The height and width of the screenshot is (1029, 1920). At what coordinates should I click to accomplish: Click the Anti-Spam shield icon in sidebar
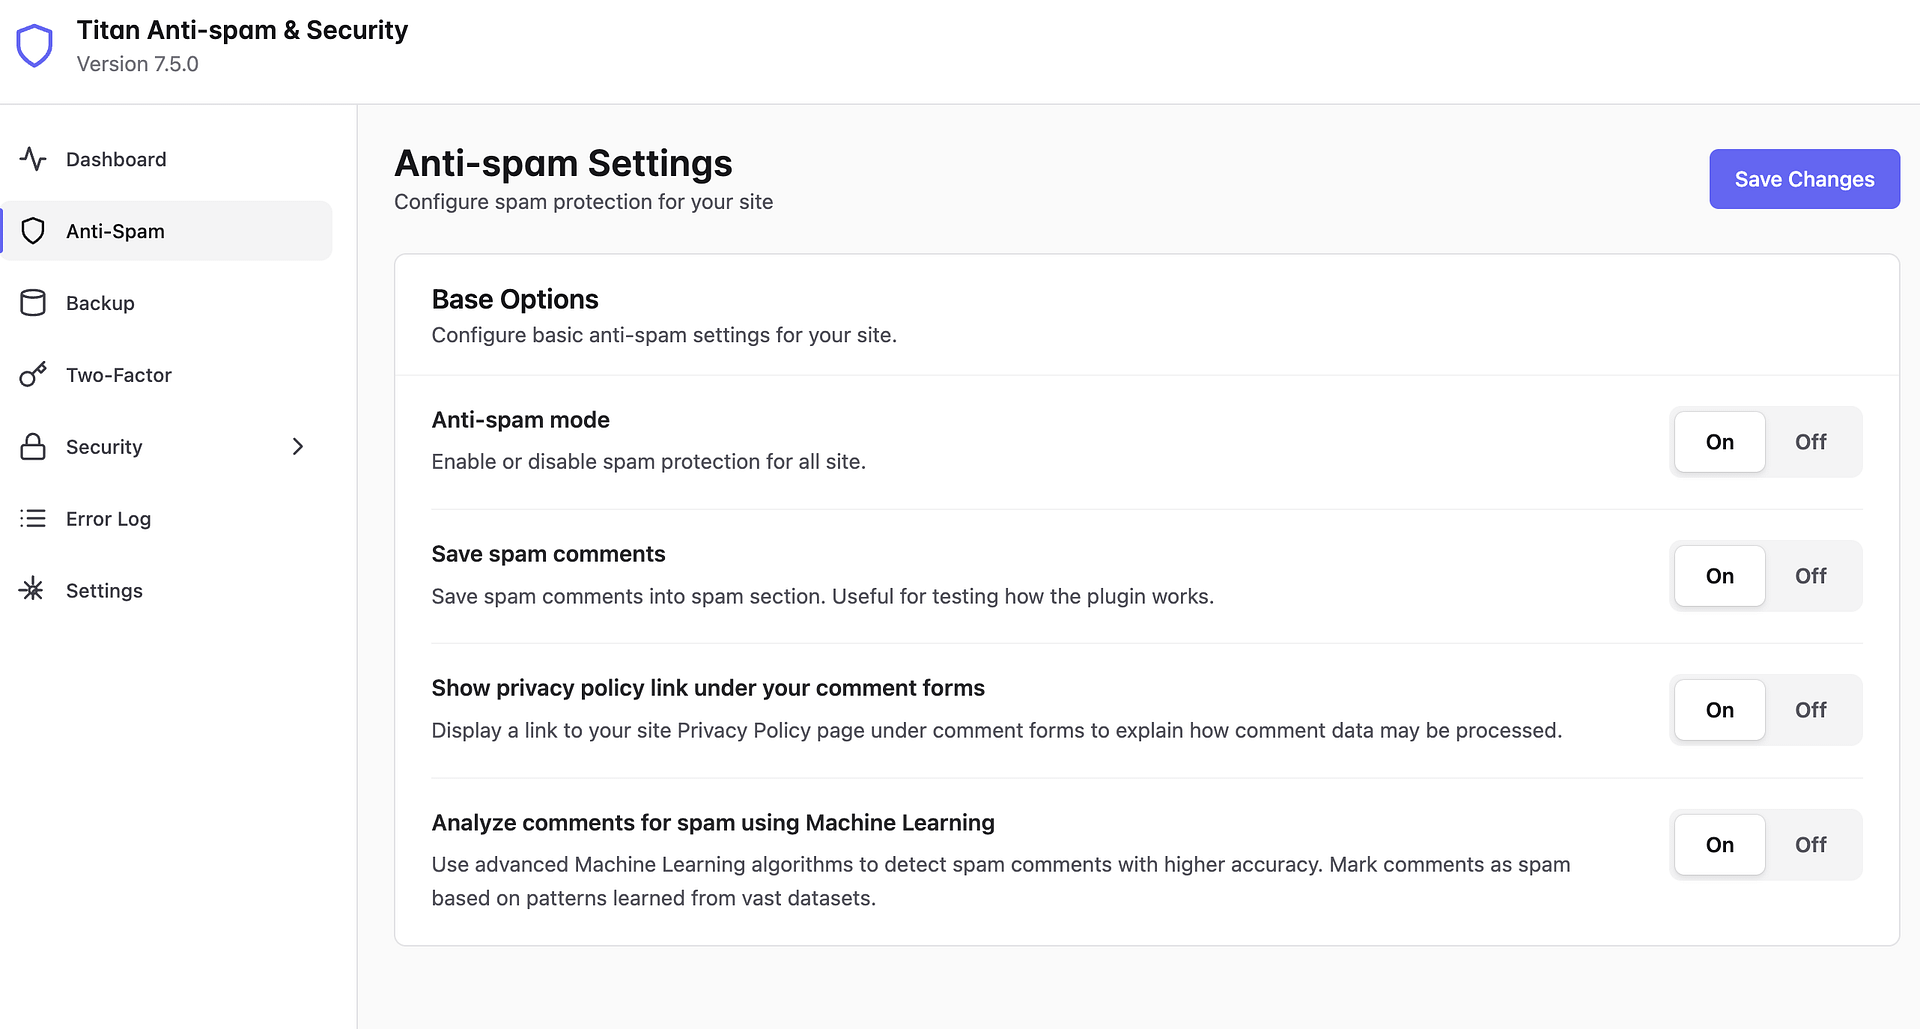pos(33,231)
